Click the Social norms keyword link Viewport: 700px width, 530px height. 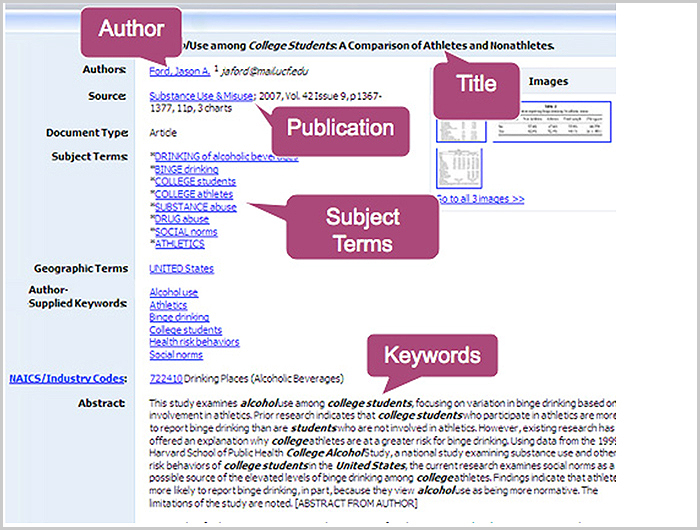click(x=176, y=355)
